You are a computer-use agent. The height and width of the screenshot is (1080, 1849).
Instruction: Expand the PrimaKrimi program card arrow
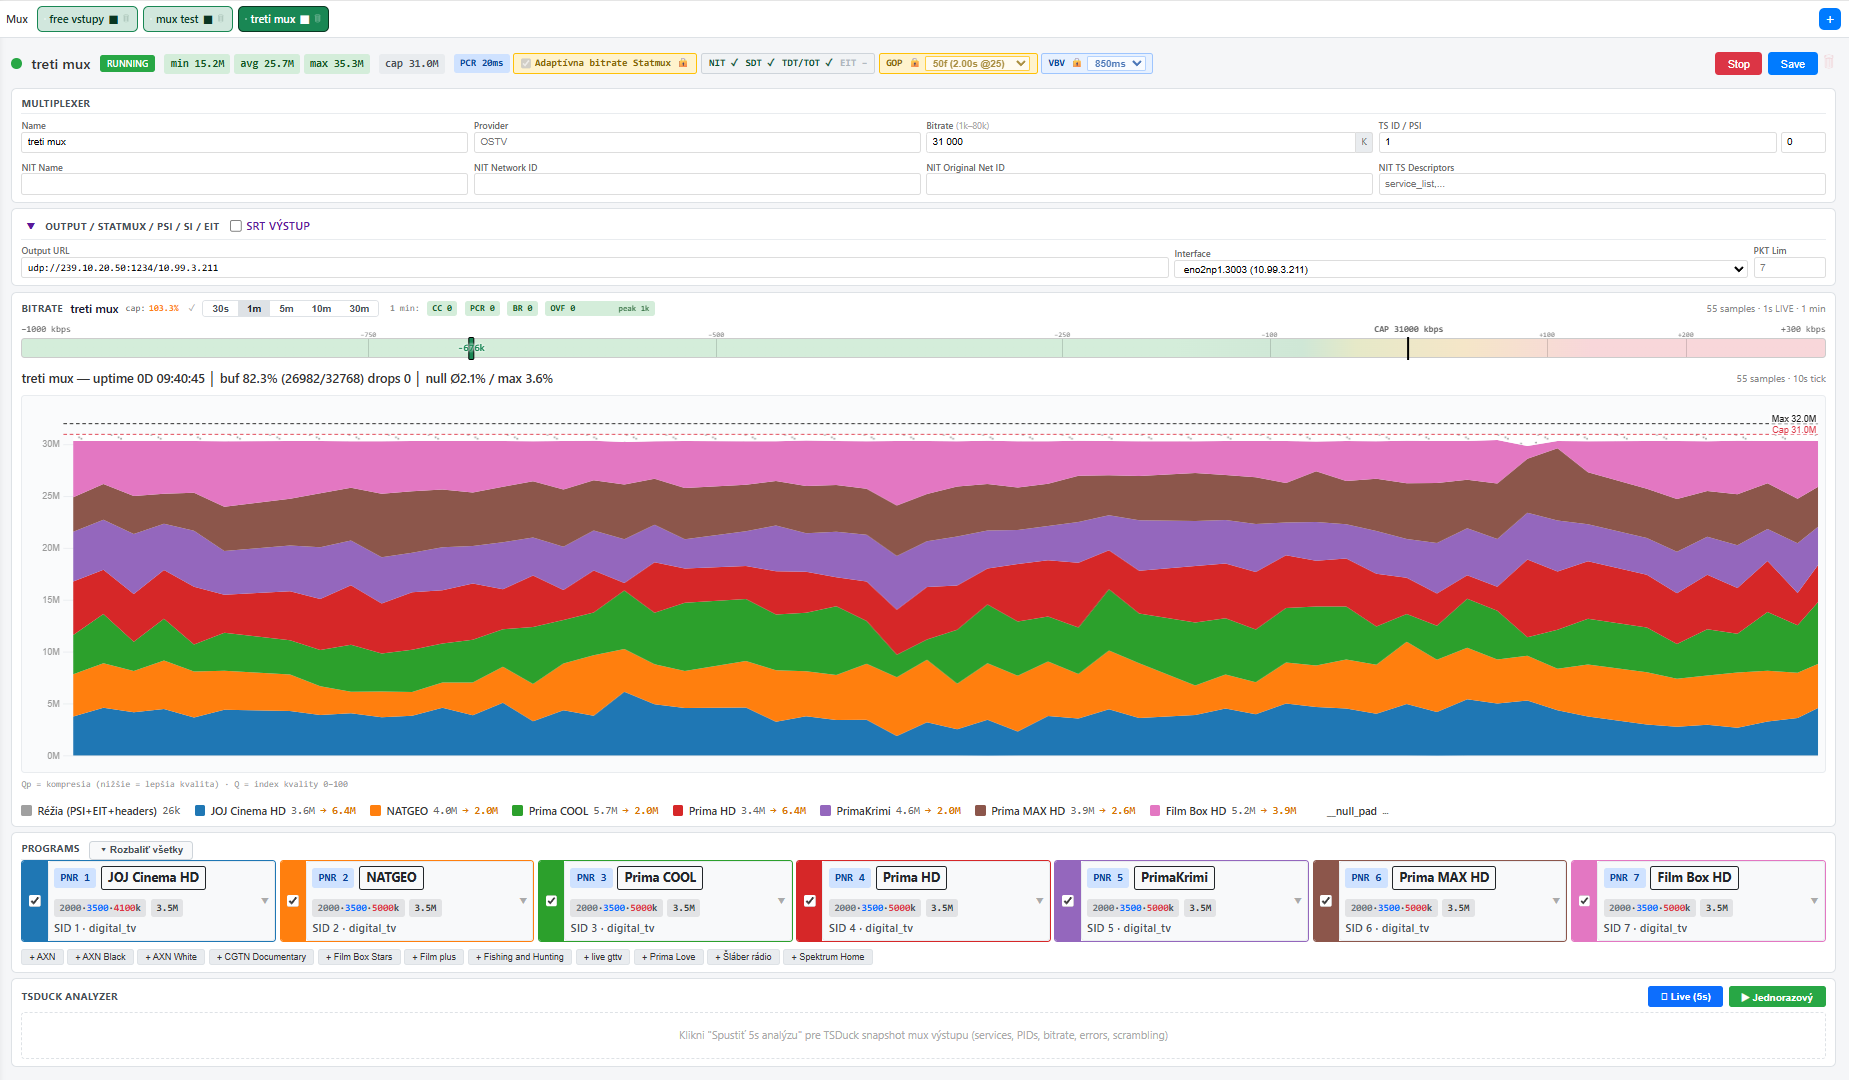[x=1298, y=901]
